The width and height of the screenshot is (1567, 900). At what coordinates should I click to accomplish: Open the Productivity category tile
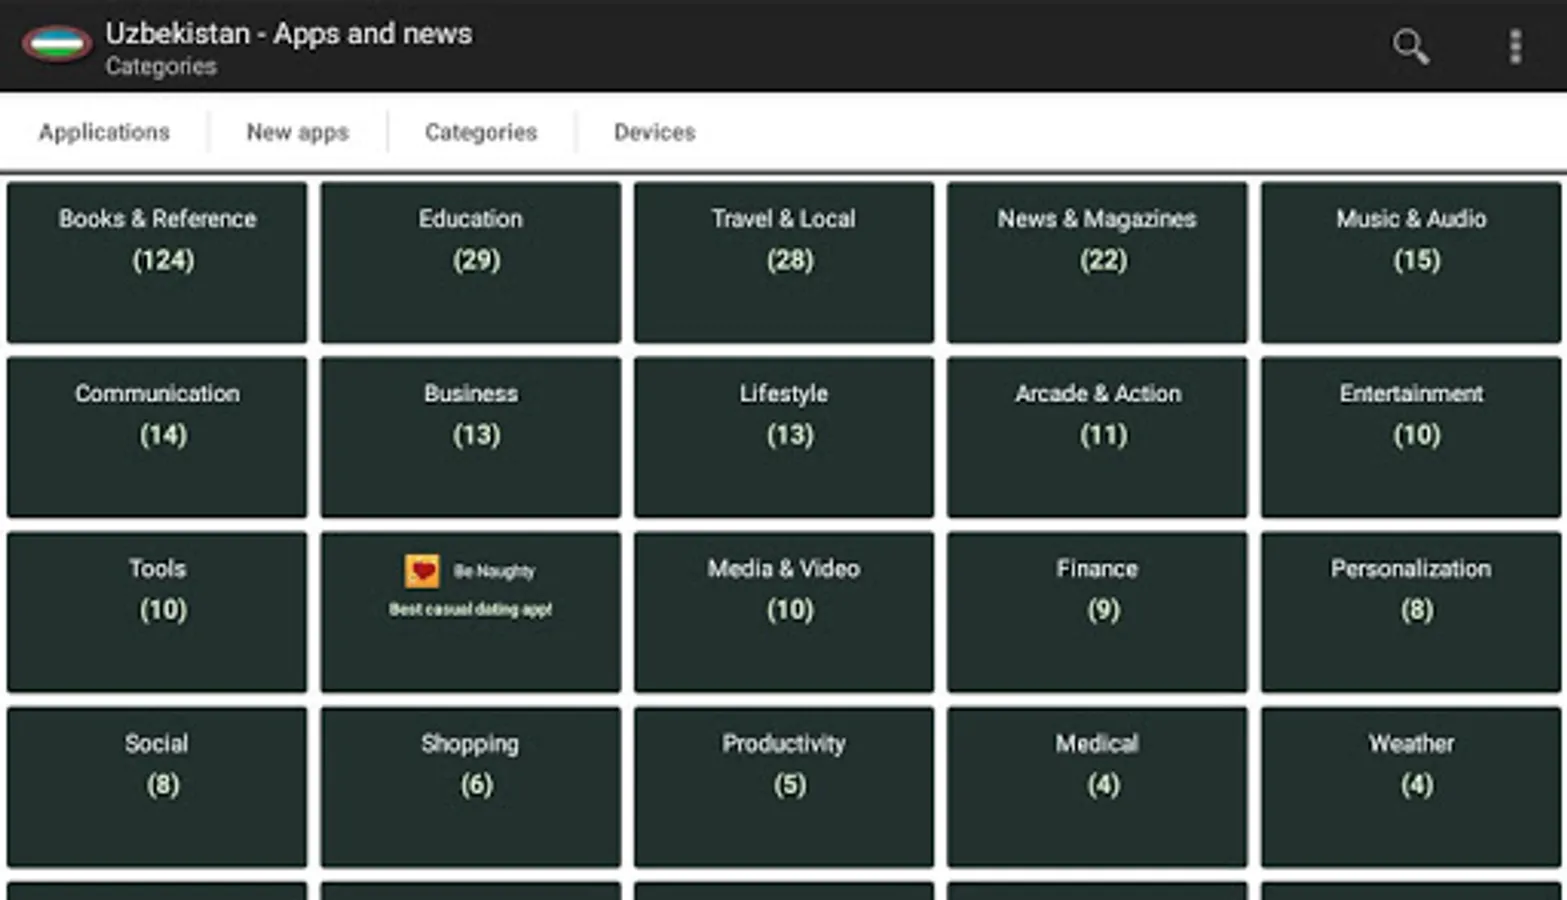tap(784, 787)
